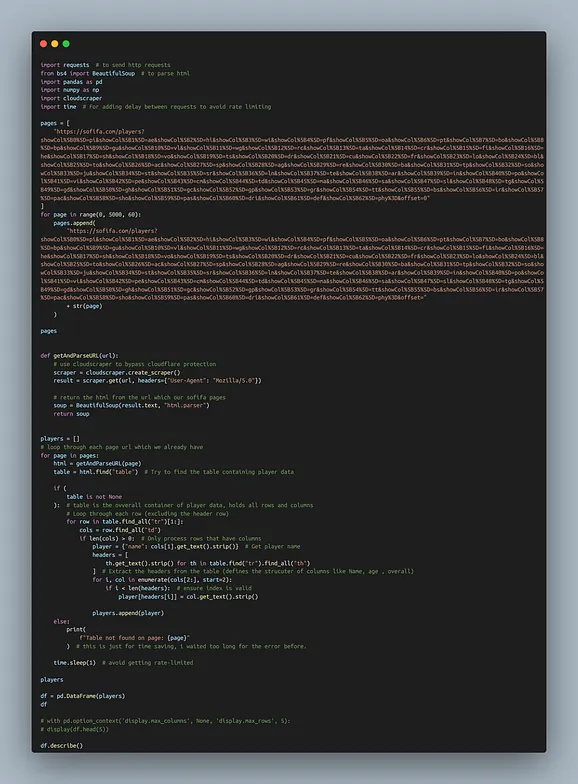Viewport: 578px width, 784px height.
Task: Click the yellow minimize window dot
Action: pos(54,44)
